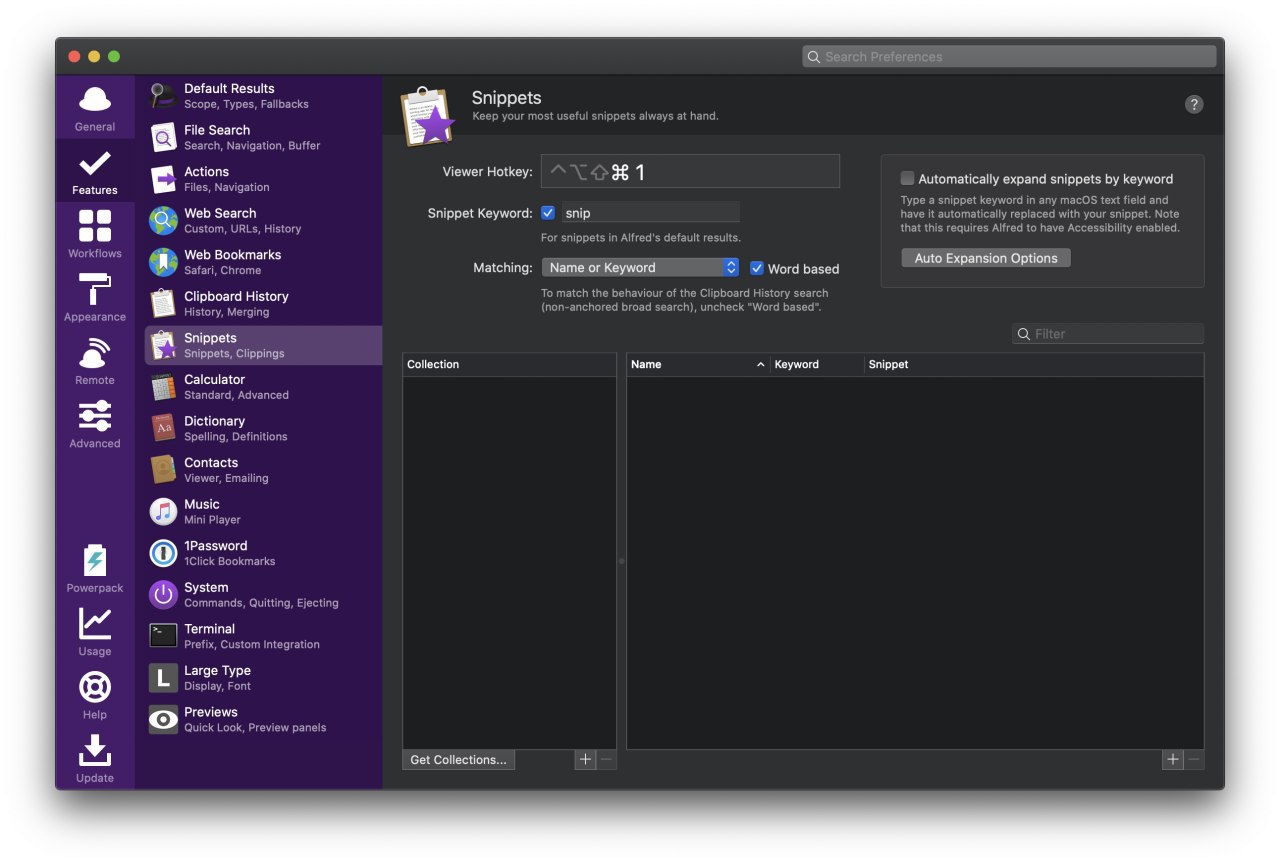The width and height of the screenshot is (1280, 863).
Task: Select the Large Type feature
Action: [263, 678]
